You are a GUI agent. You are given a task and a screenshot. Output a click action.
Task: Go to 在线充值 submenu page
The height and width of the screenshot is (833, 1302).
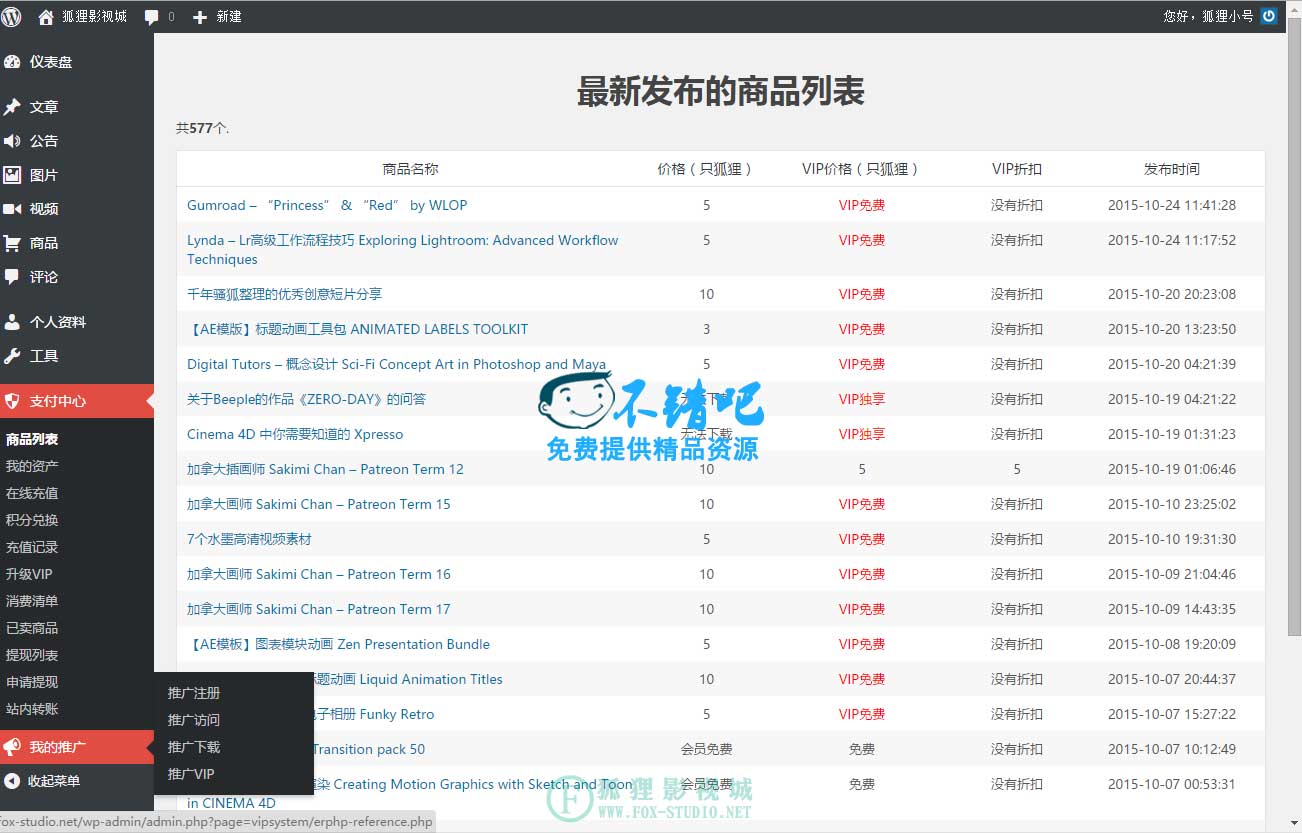[32, 493]
